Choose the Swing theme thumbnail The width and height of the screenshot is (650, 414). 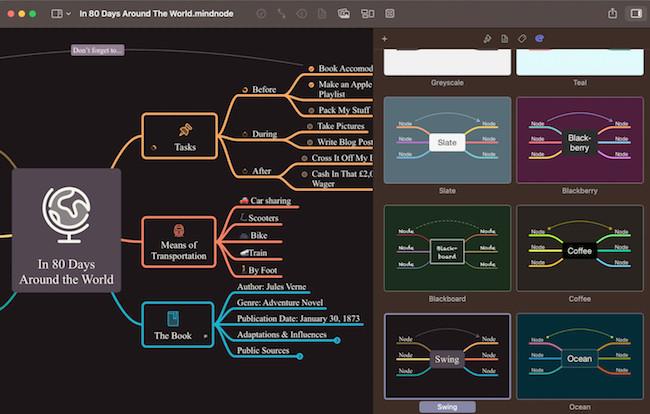(x=447, y=356)
